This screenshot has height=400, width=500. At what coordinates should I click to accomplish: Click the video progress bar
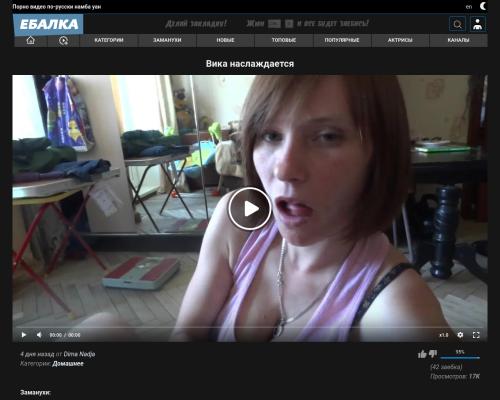(250, 327)
